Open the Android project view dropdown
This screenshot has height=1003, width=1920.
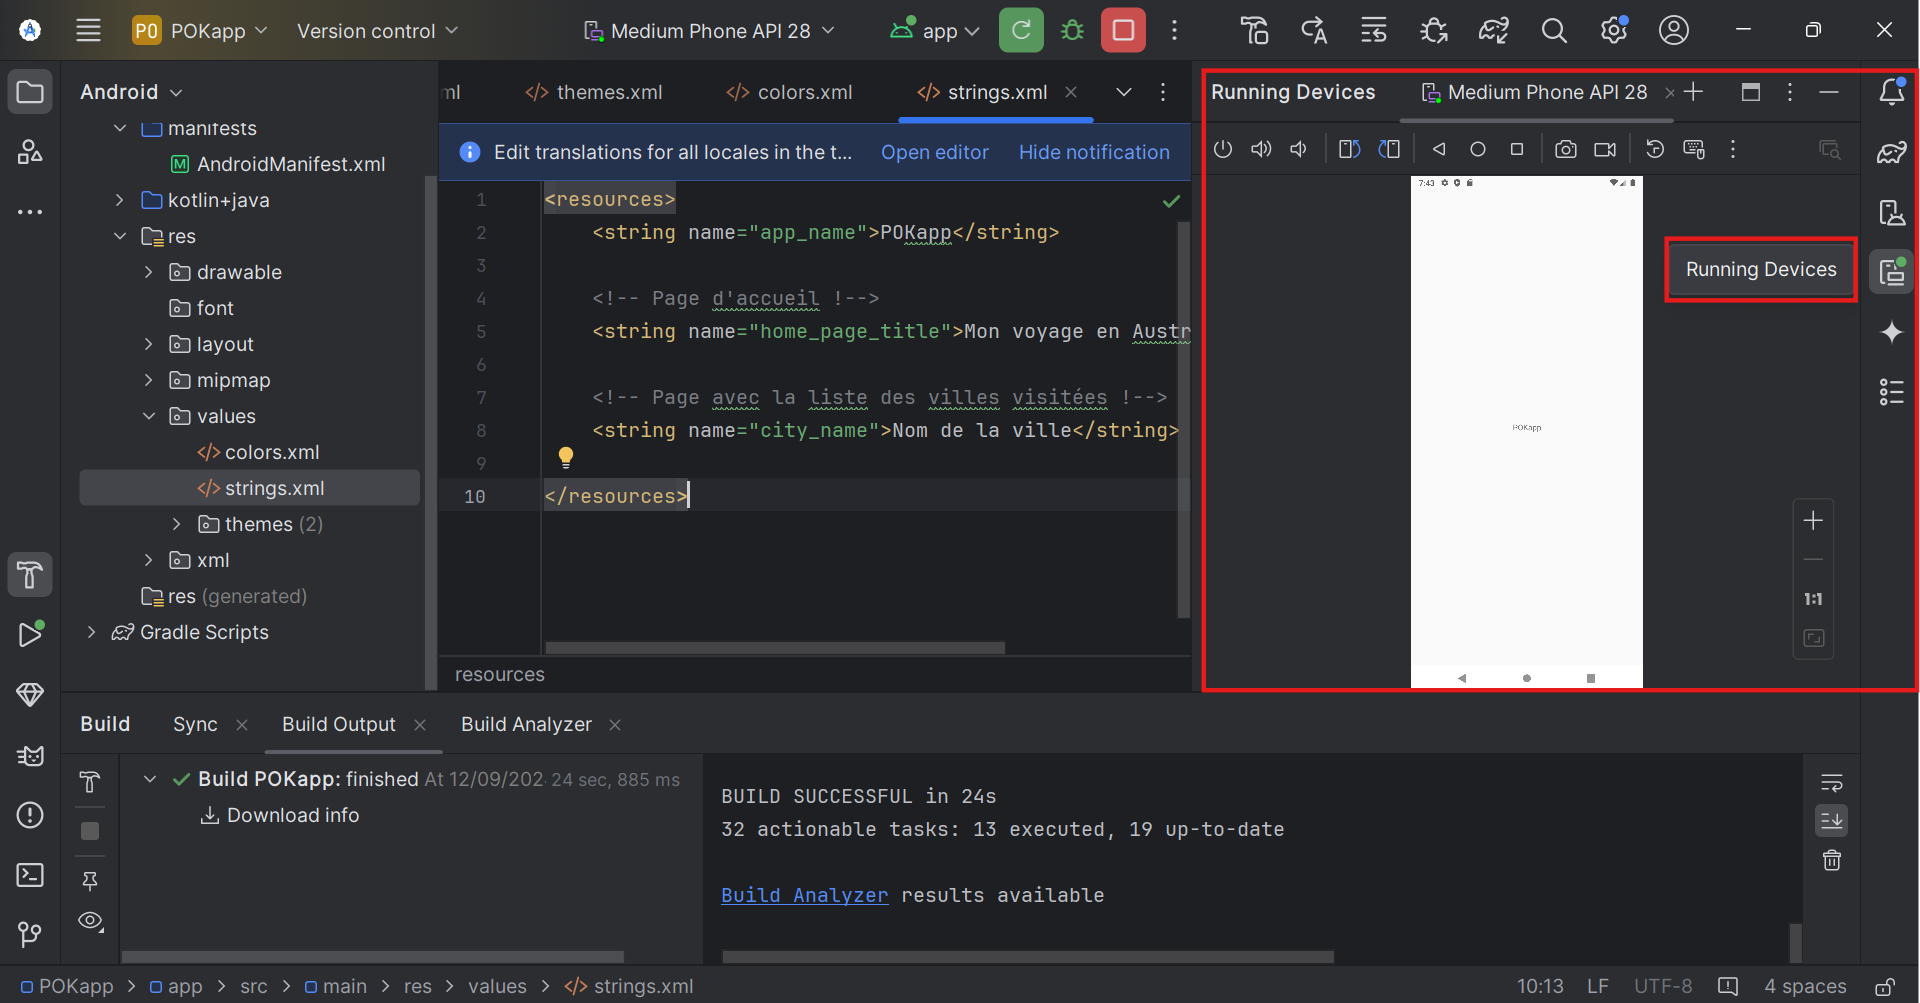(131, 92)
